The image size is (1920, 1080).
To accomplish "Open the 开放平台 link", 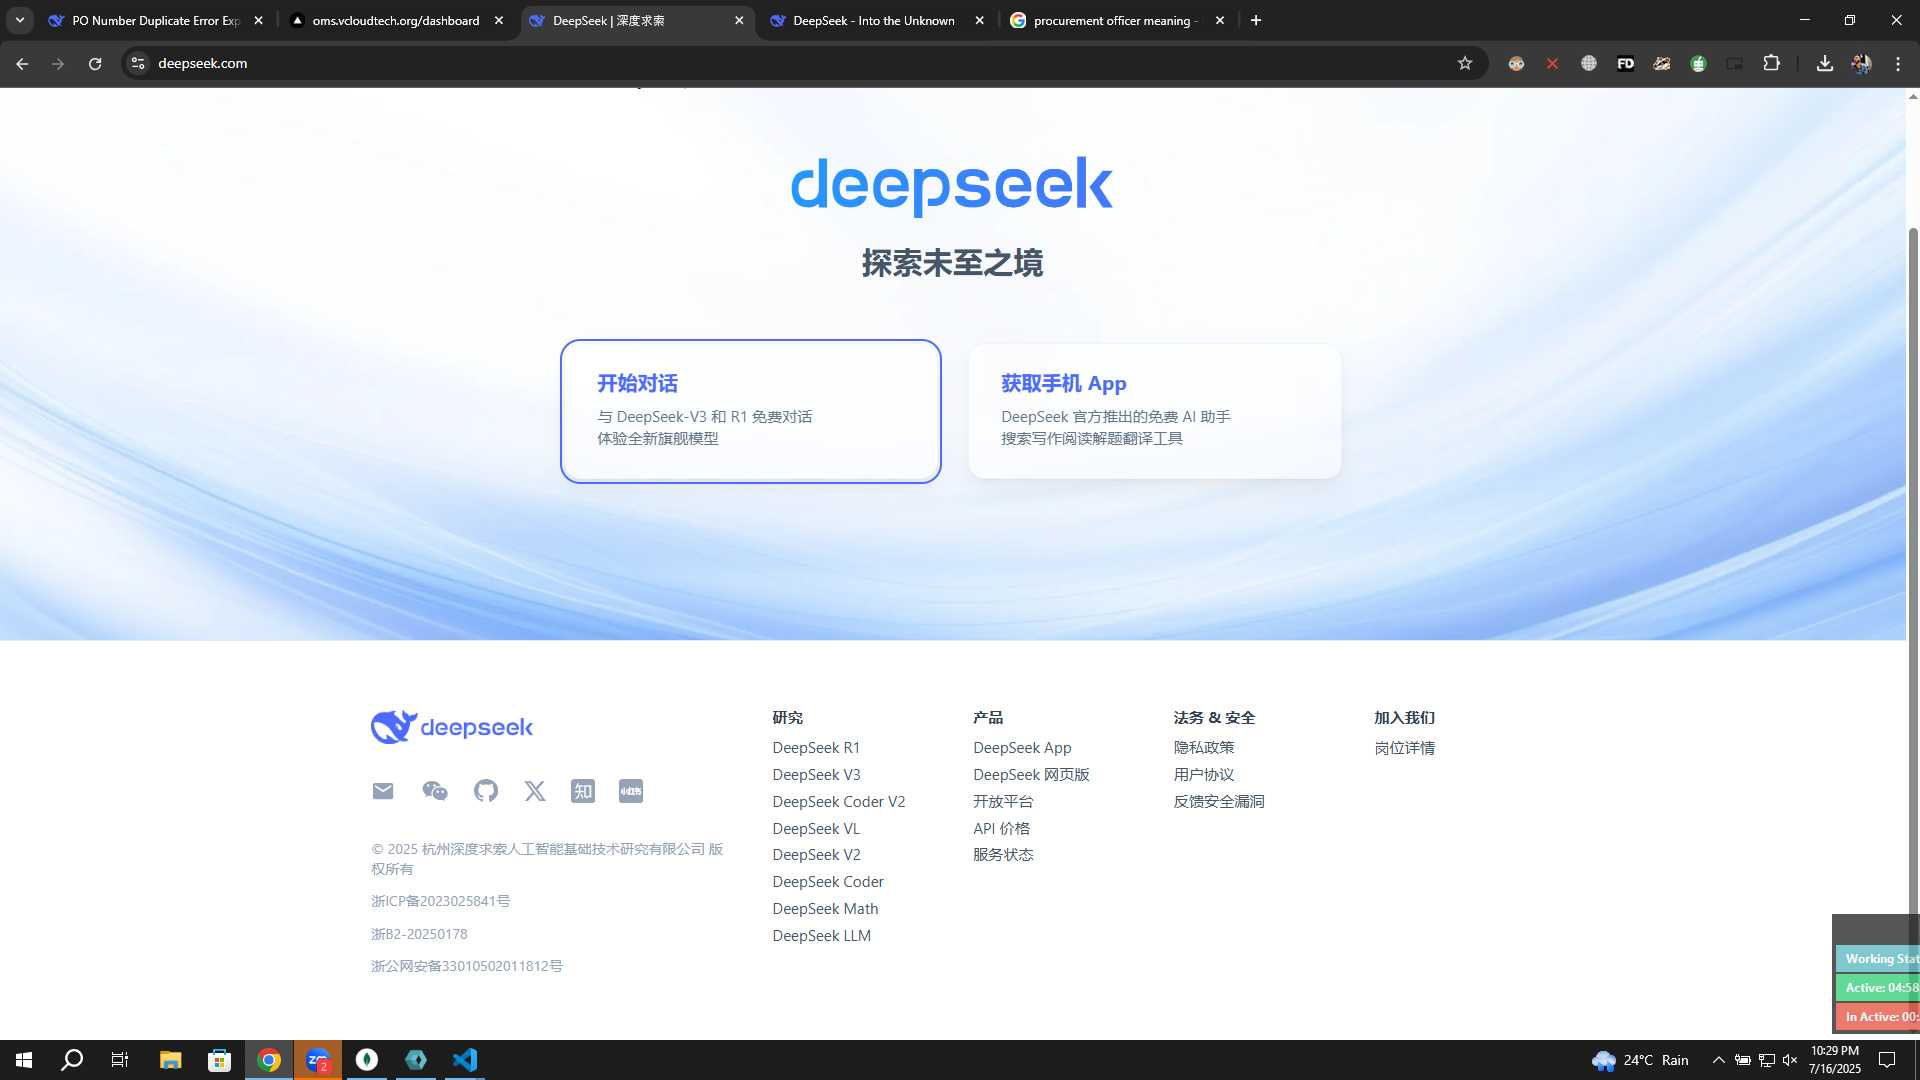I will pyautogui.click(x=1003, y=802).
